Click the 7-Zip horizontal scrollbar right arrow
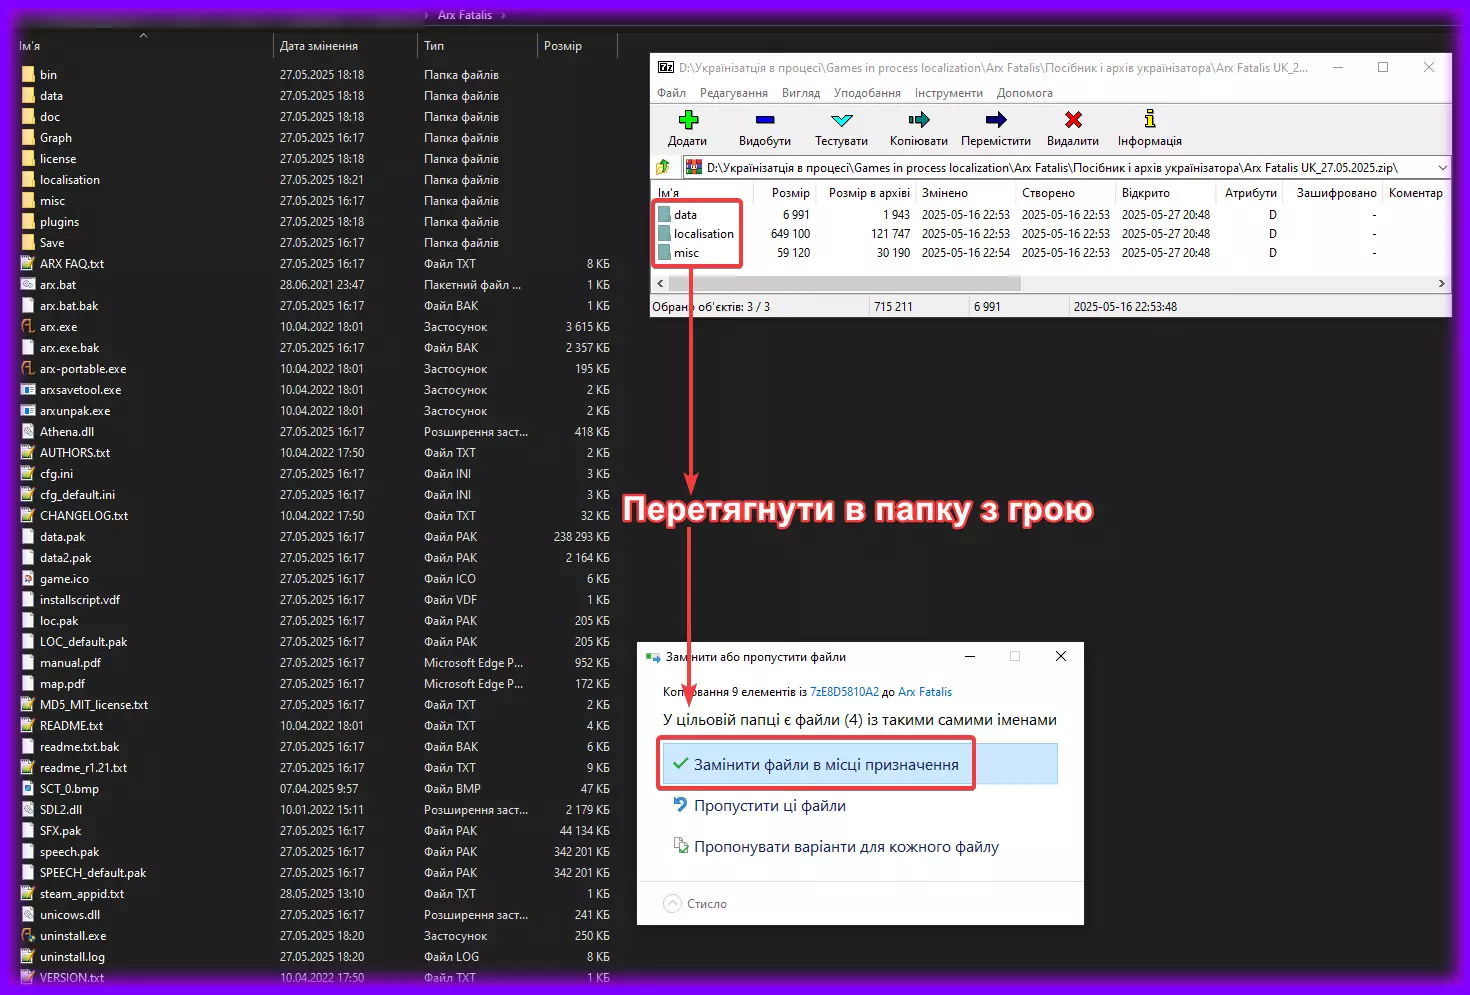The width and height of the screenshot is (1470, 995). [1441, 284]
